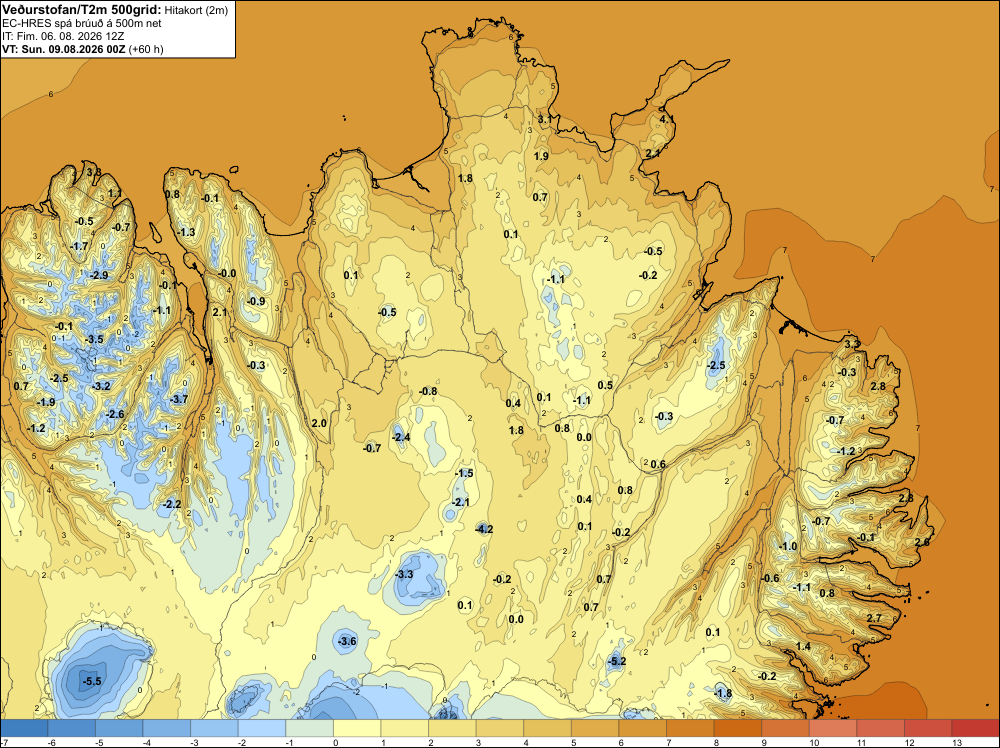Click the -2.4 temperature value
The width and height of the screenshot is (1000, 748).
[401, 437]
